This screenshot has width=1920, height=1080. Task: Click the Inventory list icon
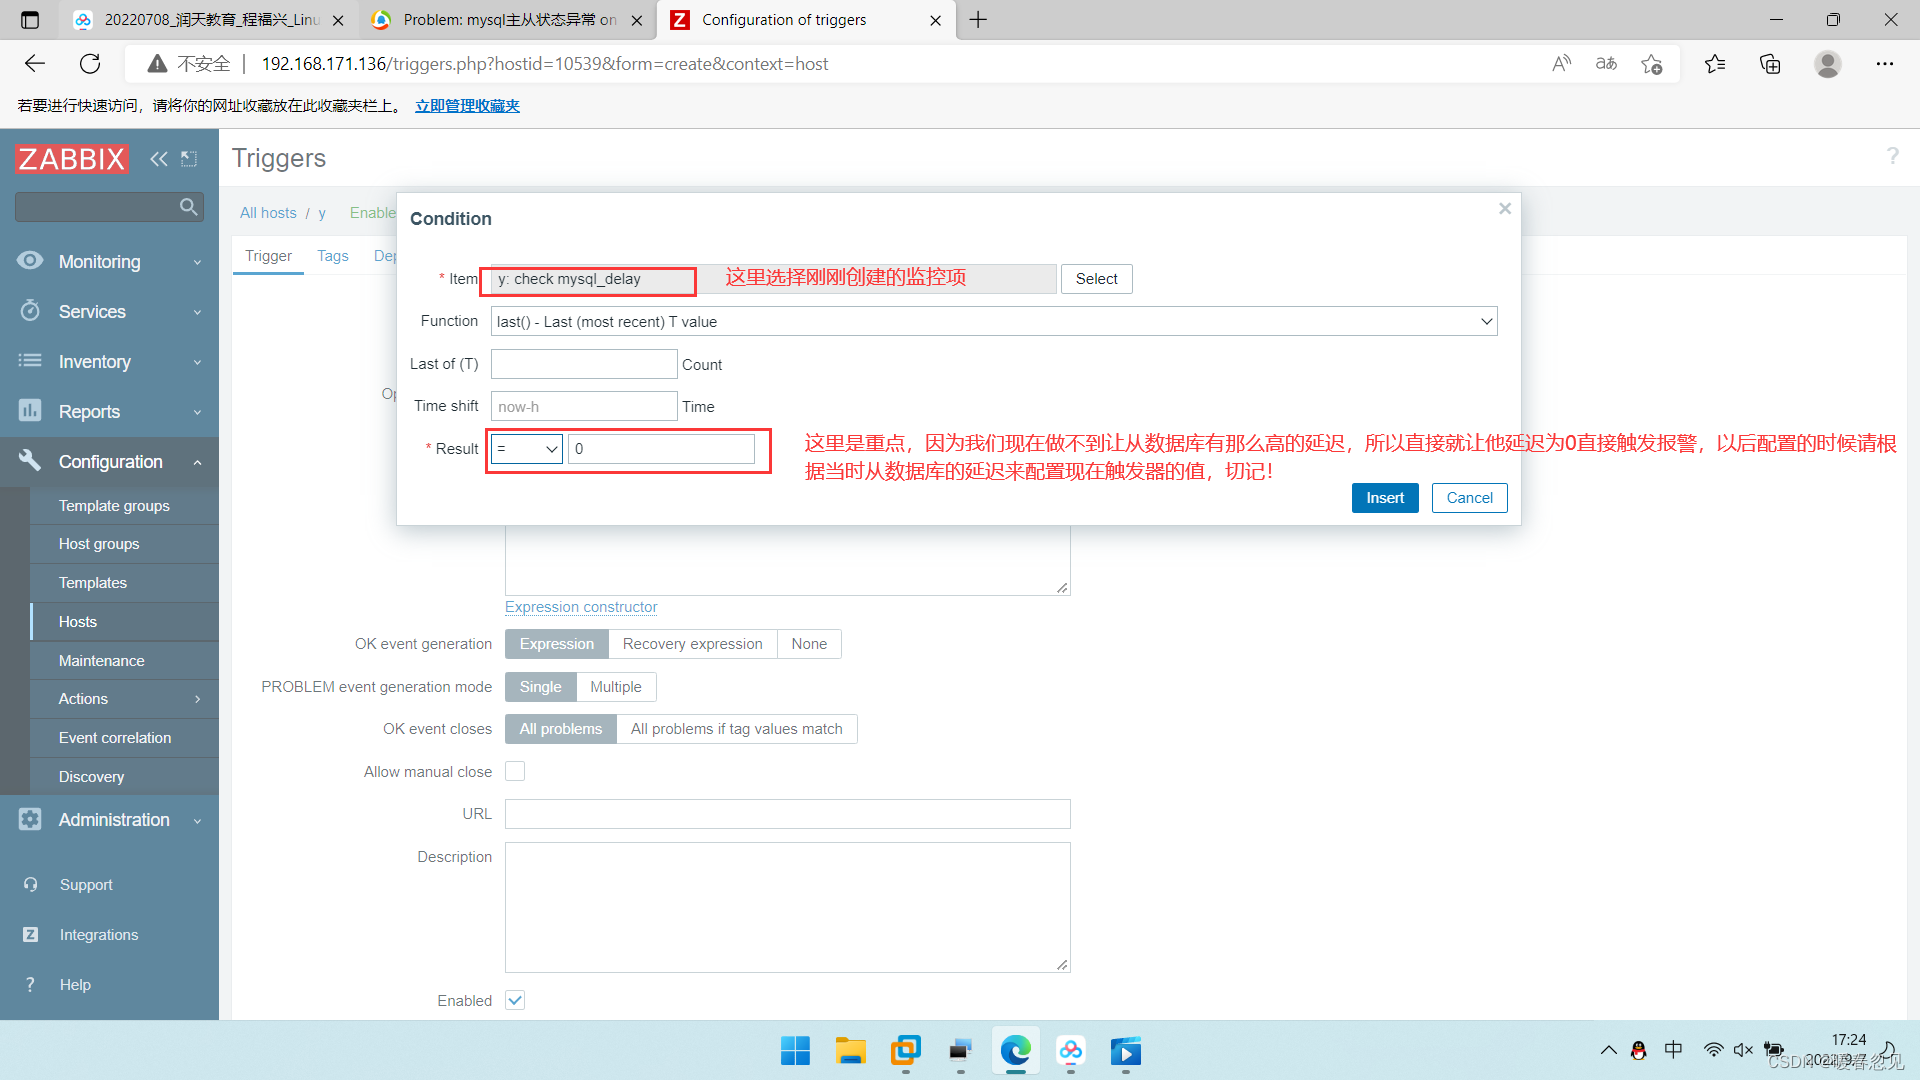pyautogui.click(x=30, y=361)
